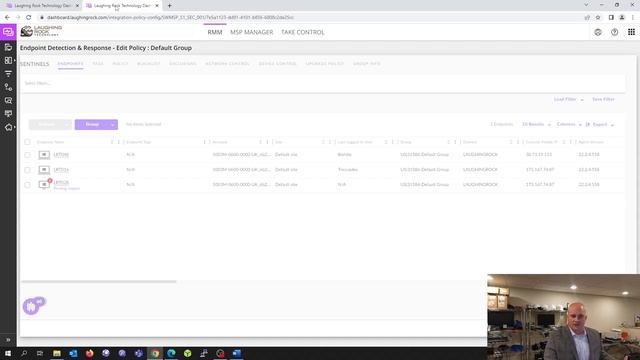Open the help question mark icon
Viewport: 640px width, 360px height.
coord(614,32)
